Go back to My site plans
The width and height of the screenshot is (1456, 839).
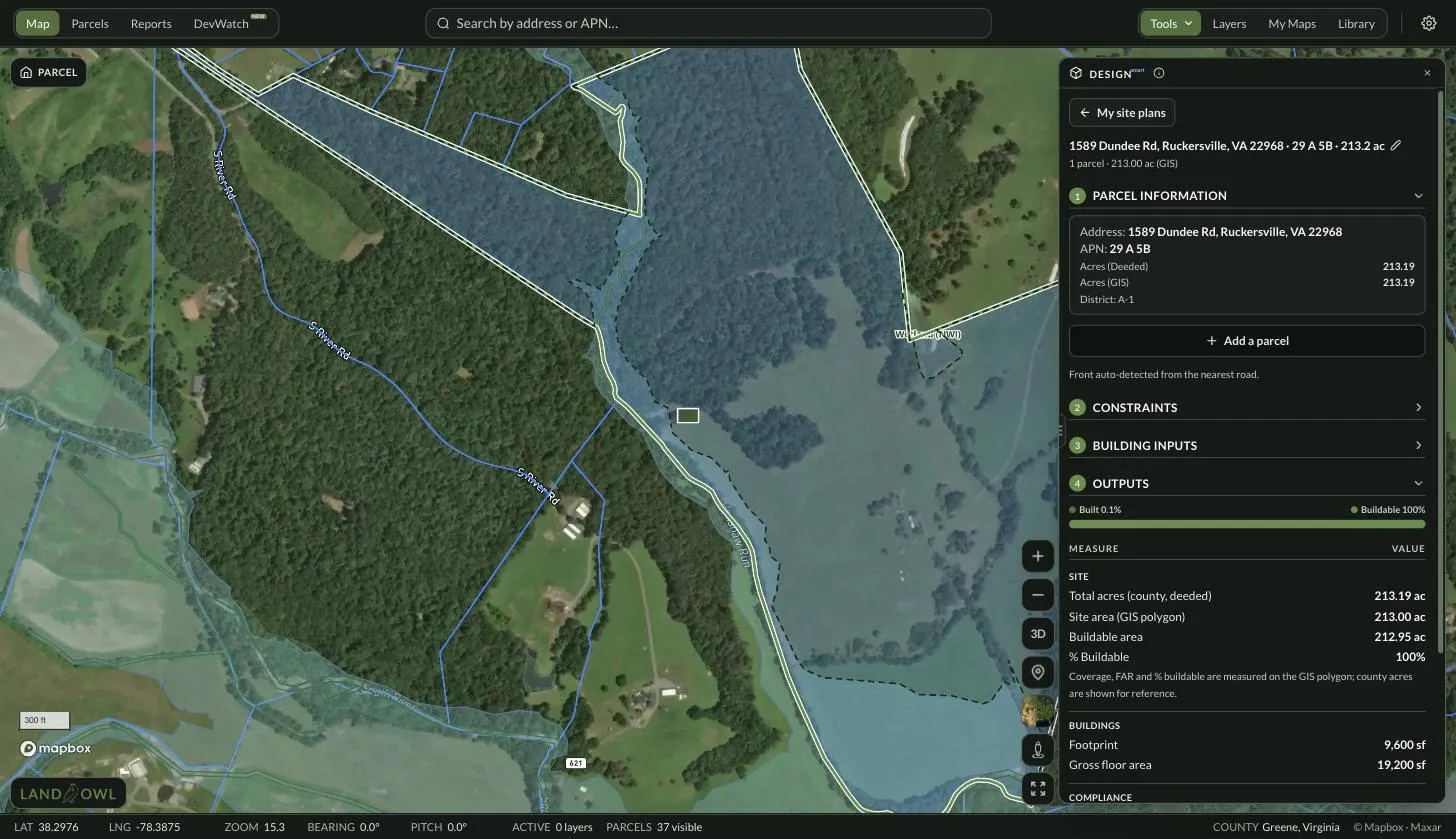[1122, 113]
